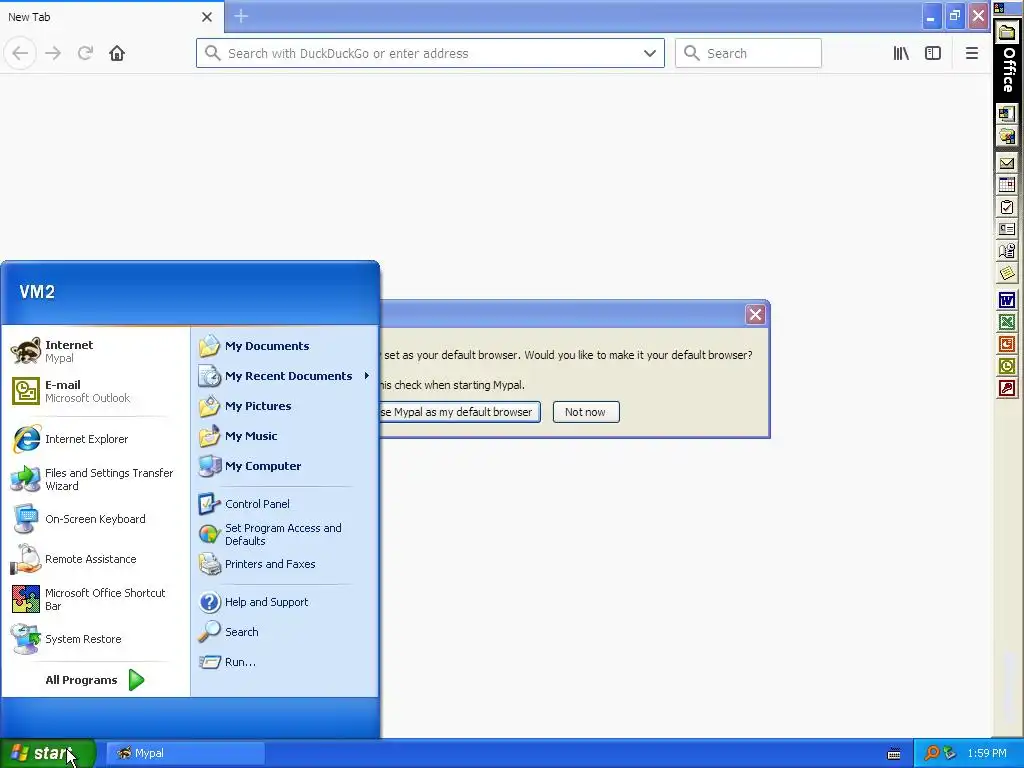Open address bar history dropdown
1024x768 pixels.
pos(650,54)
